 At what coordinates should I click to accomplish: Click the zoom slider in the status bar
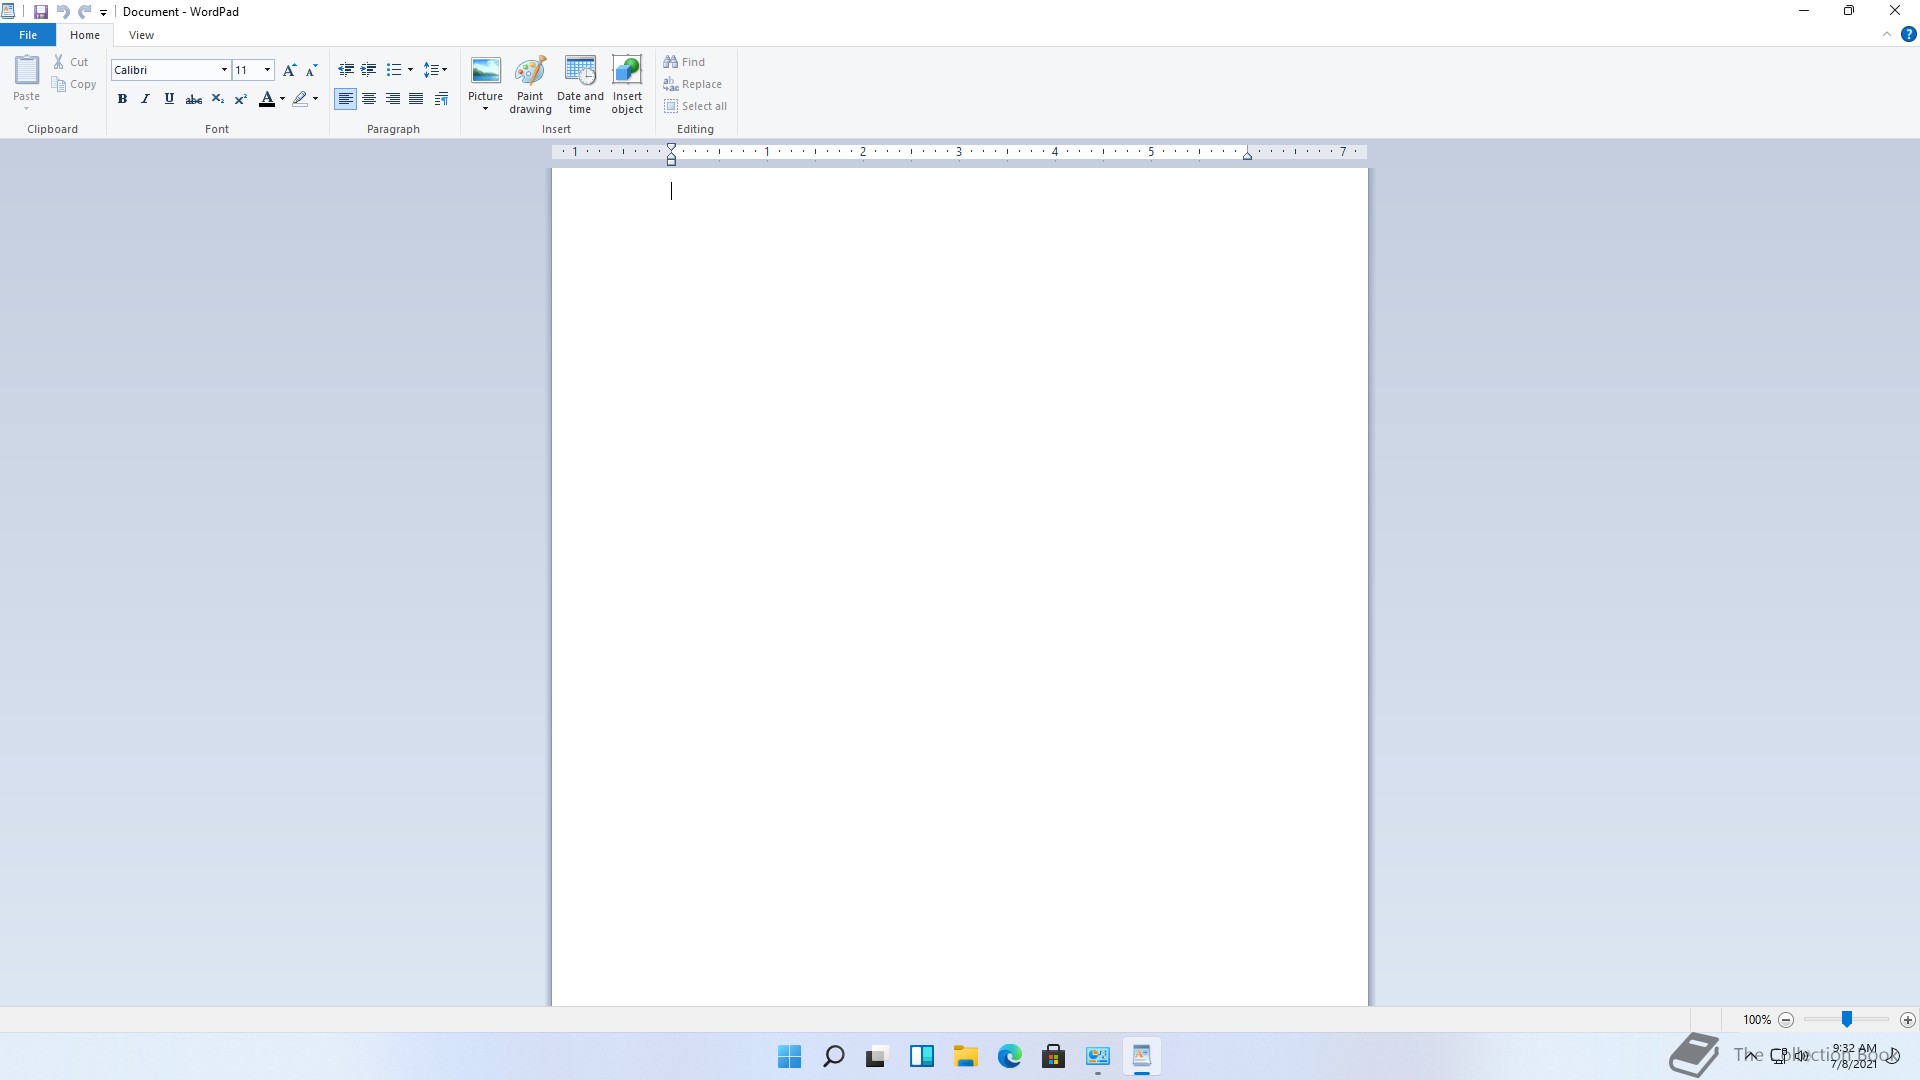click(1847, 1019)
